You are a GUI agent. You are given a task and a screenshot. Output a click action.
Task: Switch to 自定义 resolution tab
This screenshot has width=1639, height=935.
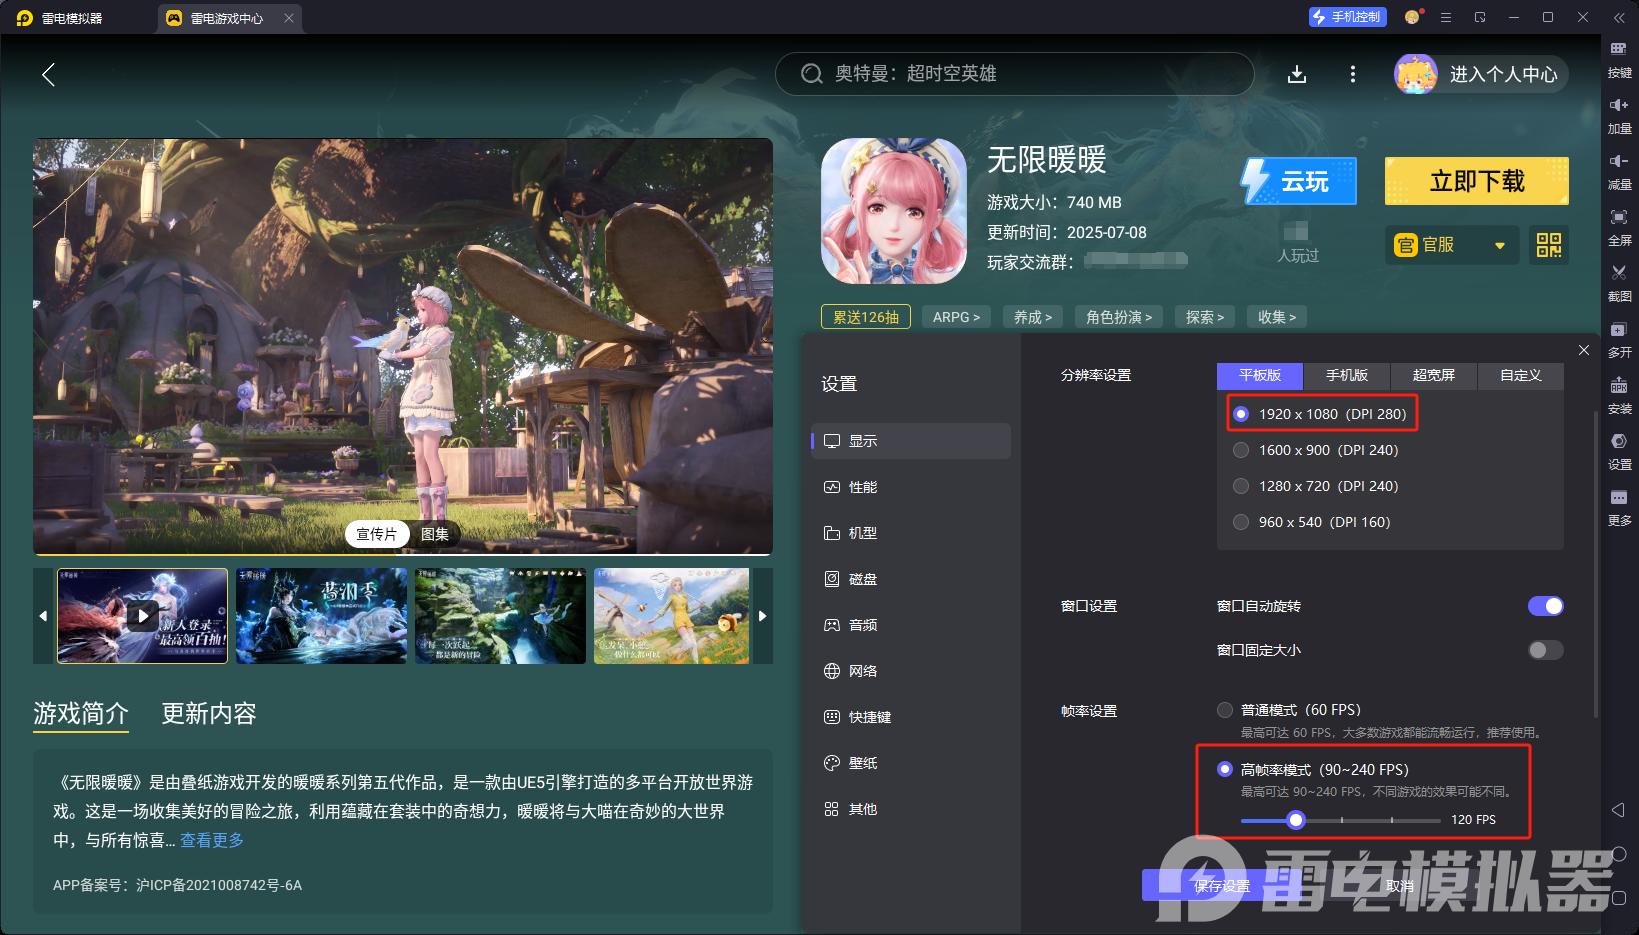(1520, 375)
